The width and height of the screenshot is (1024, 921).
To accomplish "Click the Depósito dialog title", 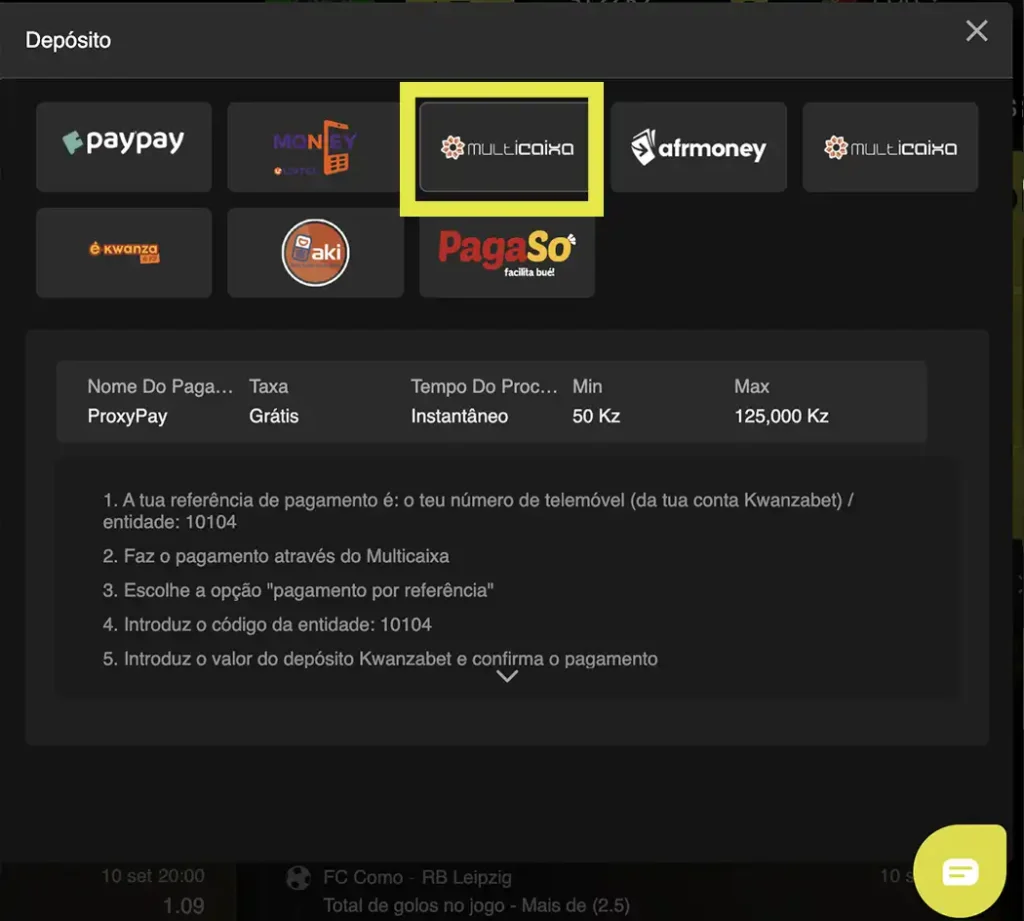I will pos(68,40).
